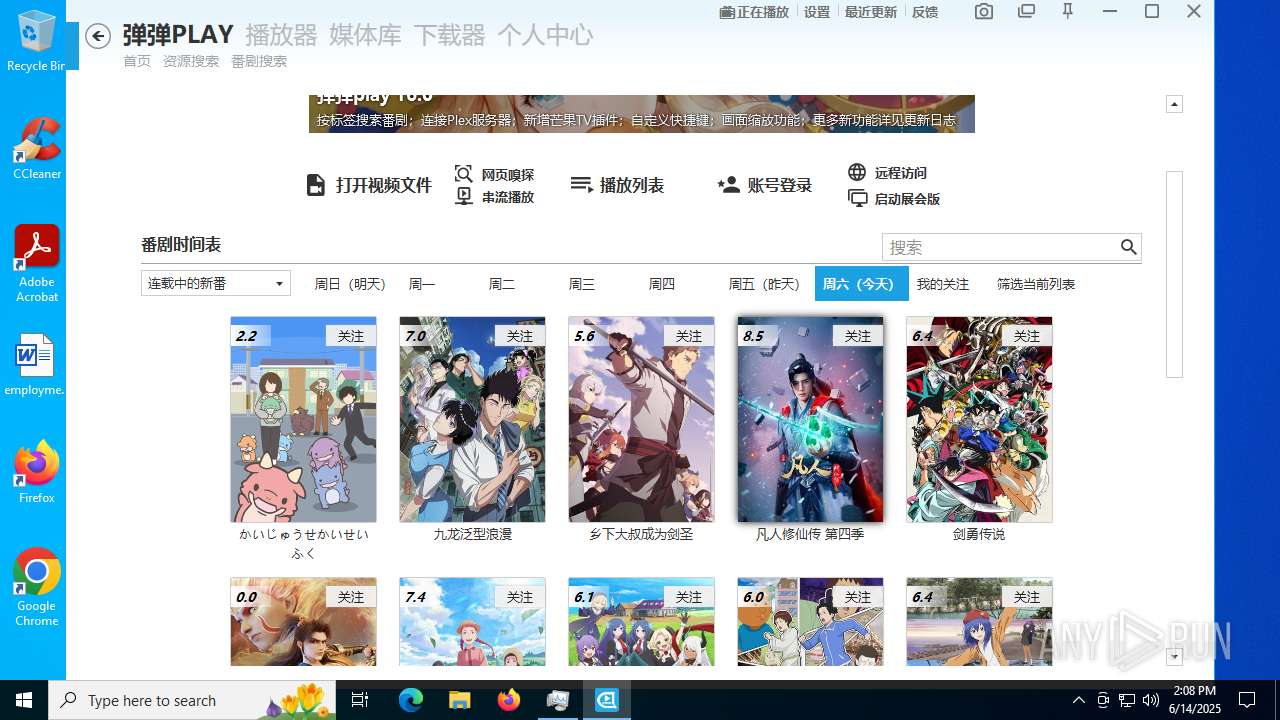1280x720 pixels.
Task: Click the 播放列表 playlist icon
Action: tap(581, 184)
